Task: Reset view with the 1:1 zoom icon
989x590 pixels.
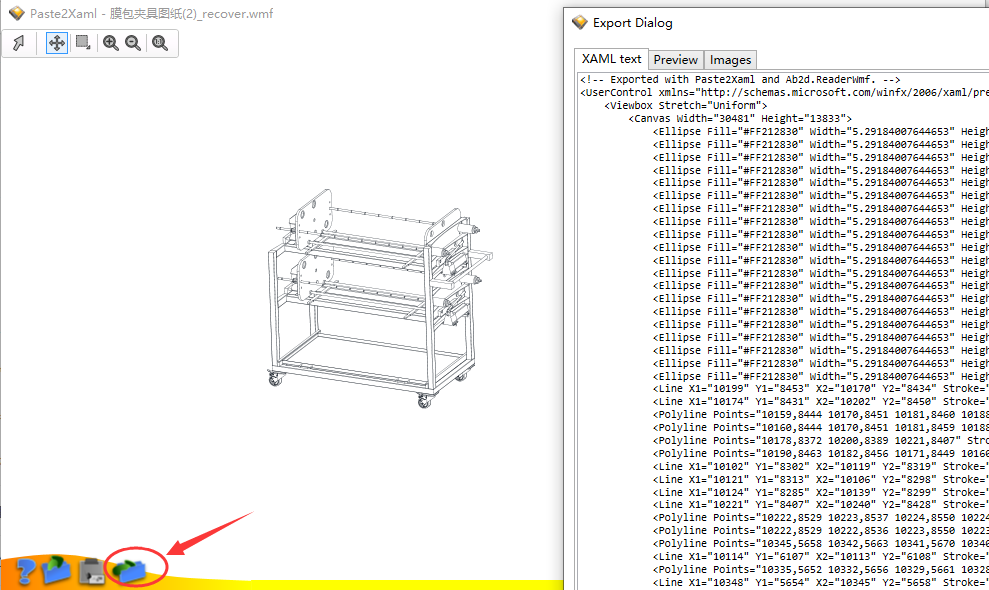Action: coord(160,43)
